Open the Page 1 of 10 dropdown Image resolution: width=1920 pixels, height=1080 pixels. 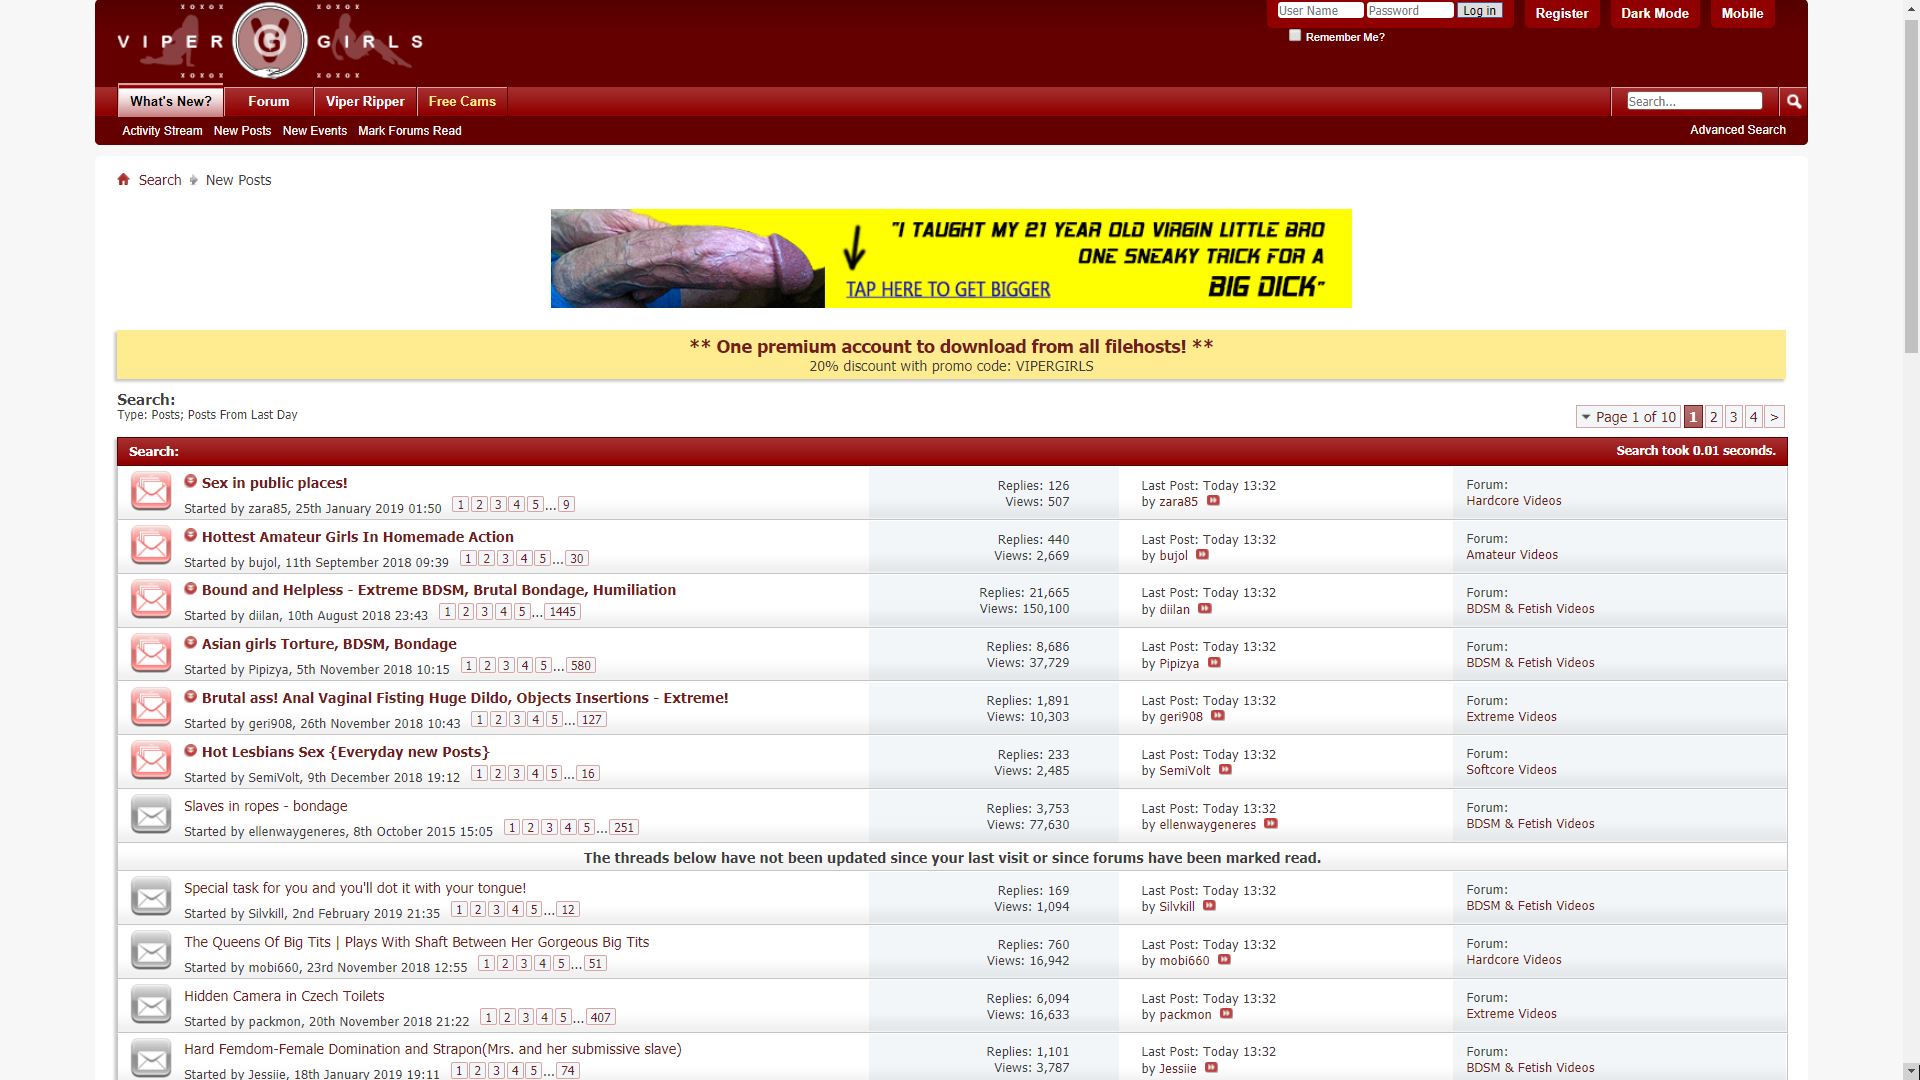1627,417
